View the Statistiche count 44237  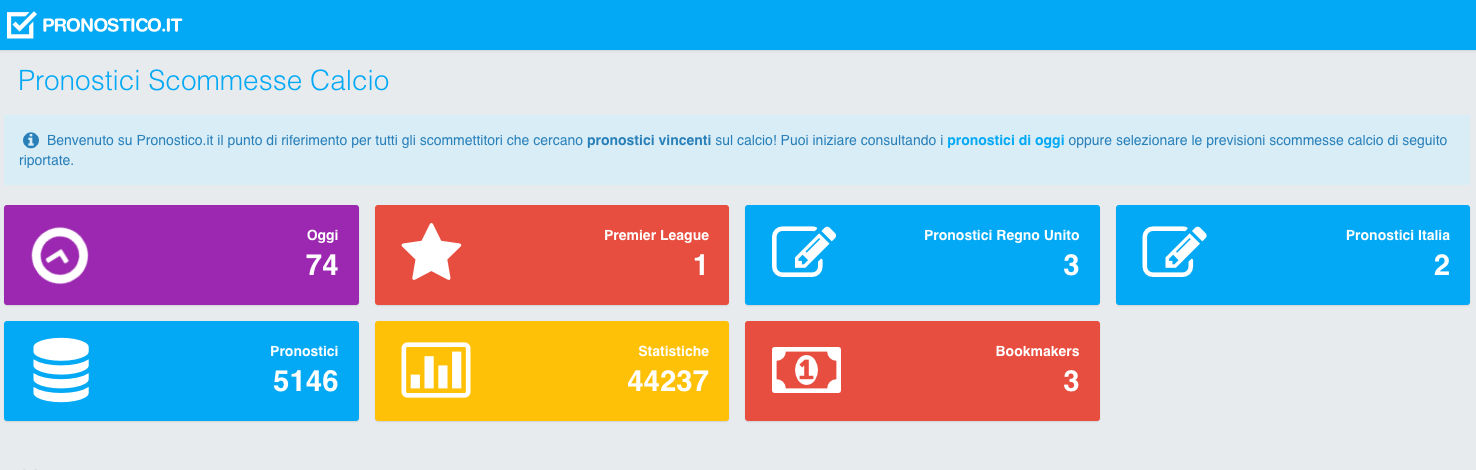[x=668, y=381]
